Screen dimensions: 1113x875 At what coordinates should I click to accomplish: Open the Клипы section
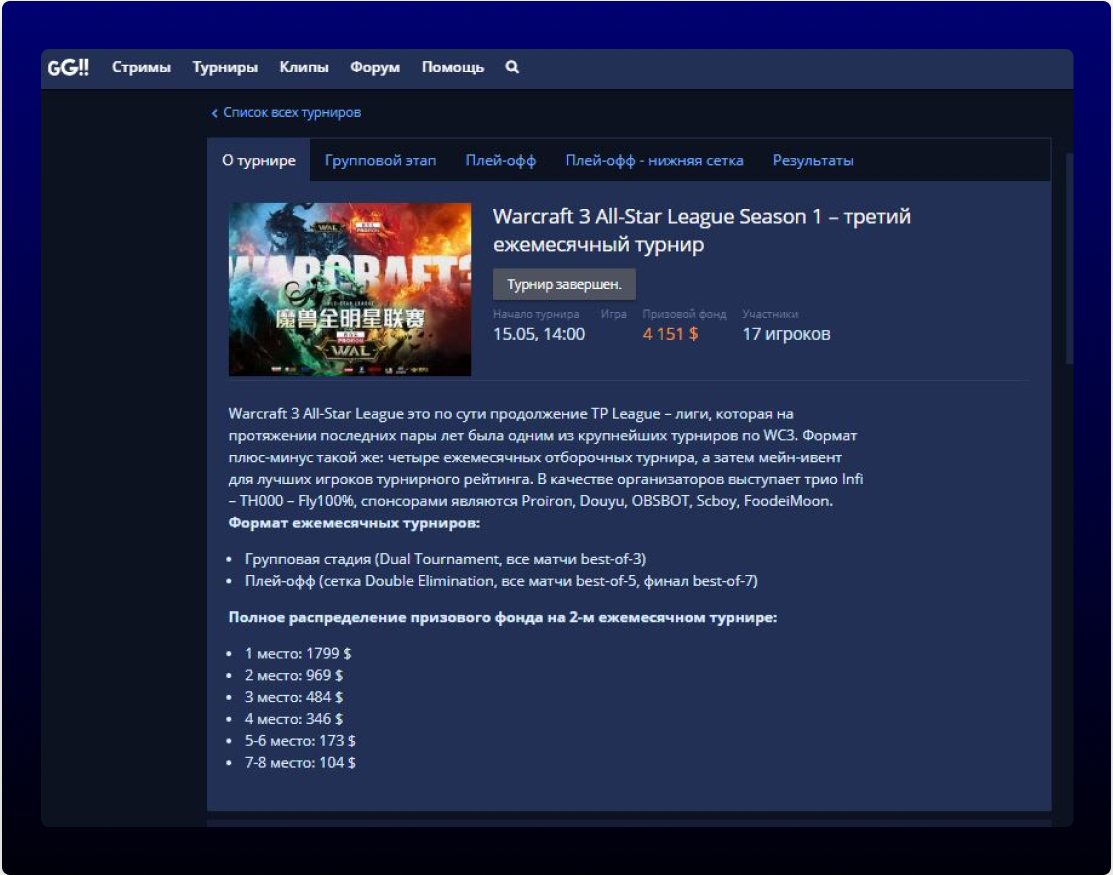tap(303, 68)
